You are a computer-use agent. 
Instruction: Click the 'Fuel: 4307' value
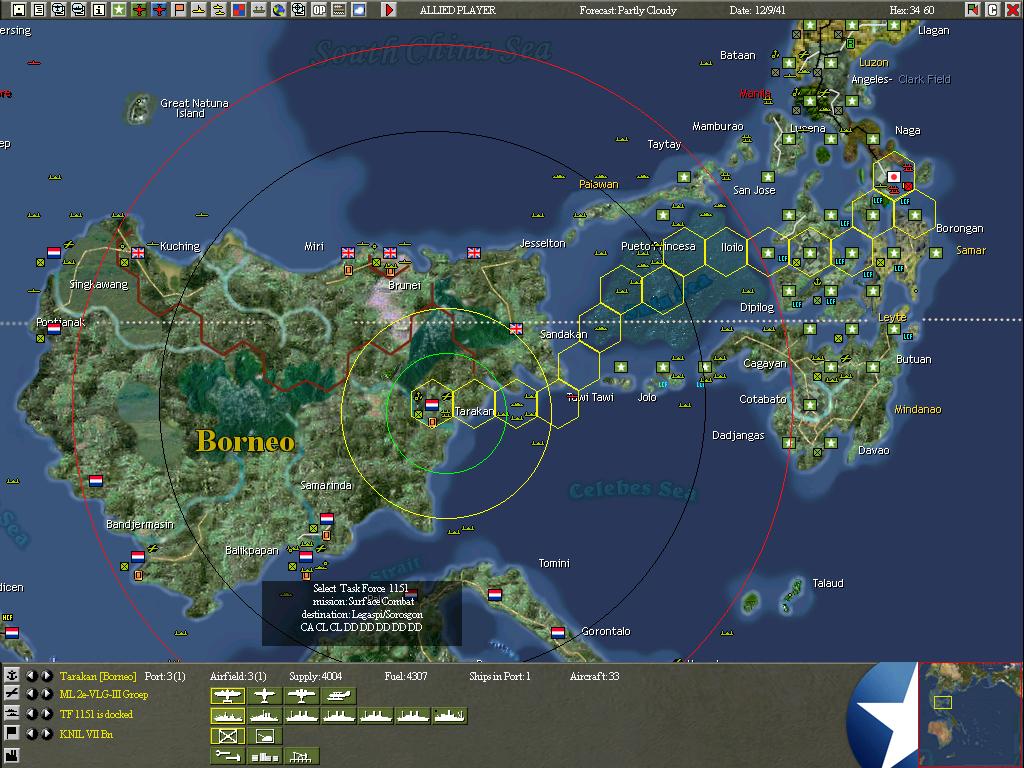click(x=406, y=676)
